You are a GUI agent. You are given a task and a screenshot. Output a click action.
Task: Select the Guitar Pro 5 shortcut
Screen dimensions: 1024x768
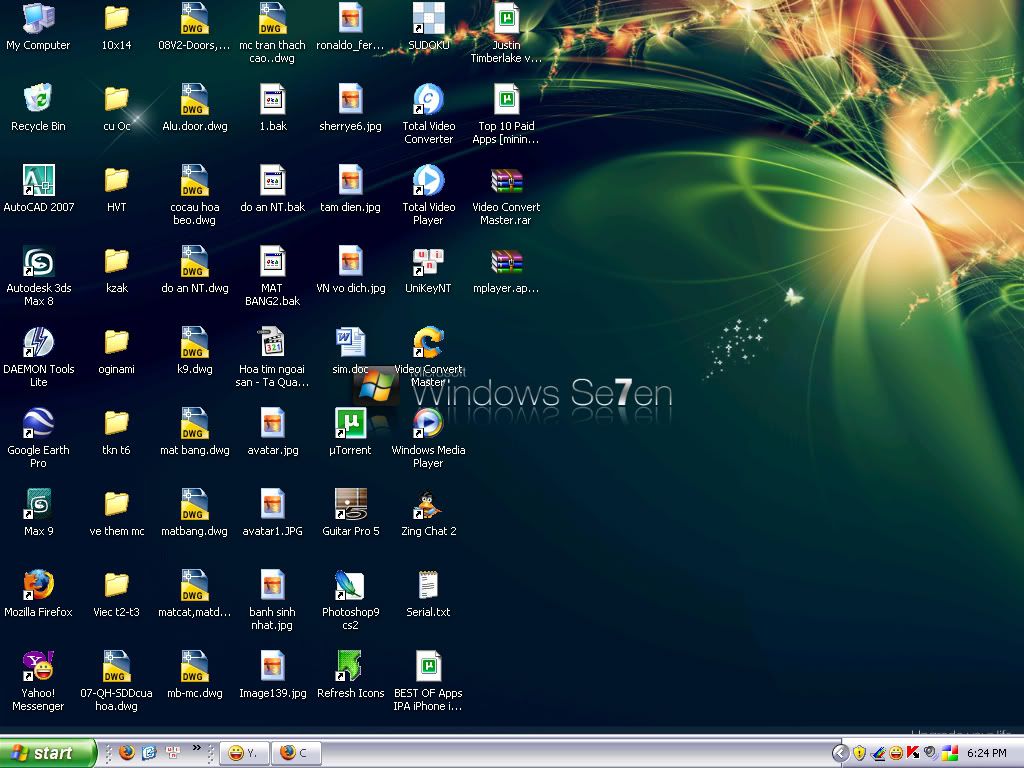pos(350,505)
